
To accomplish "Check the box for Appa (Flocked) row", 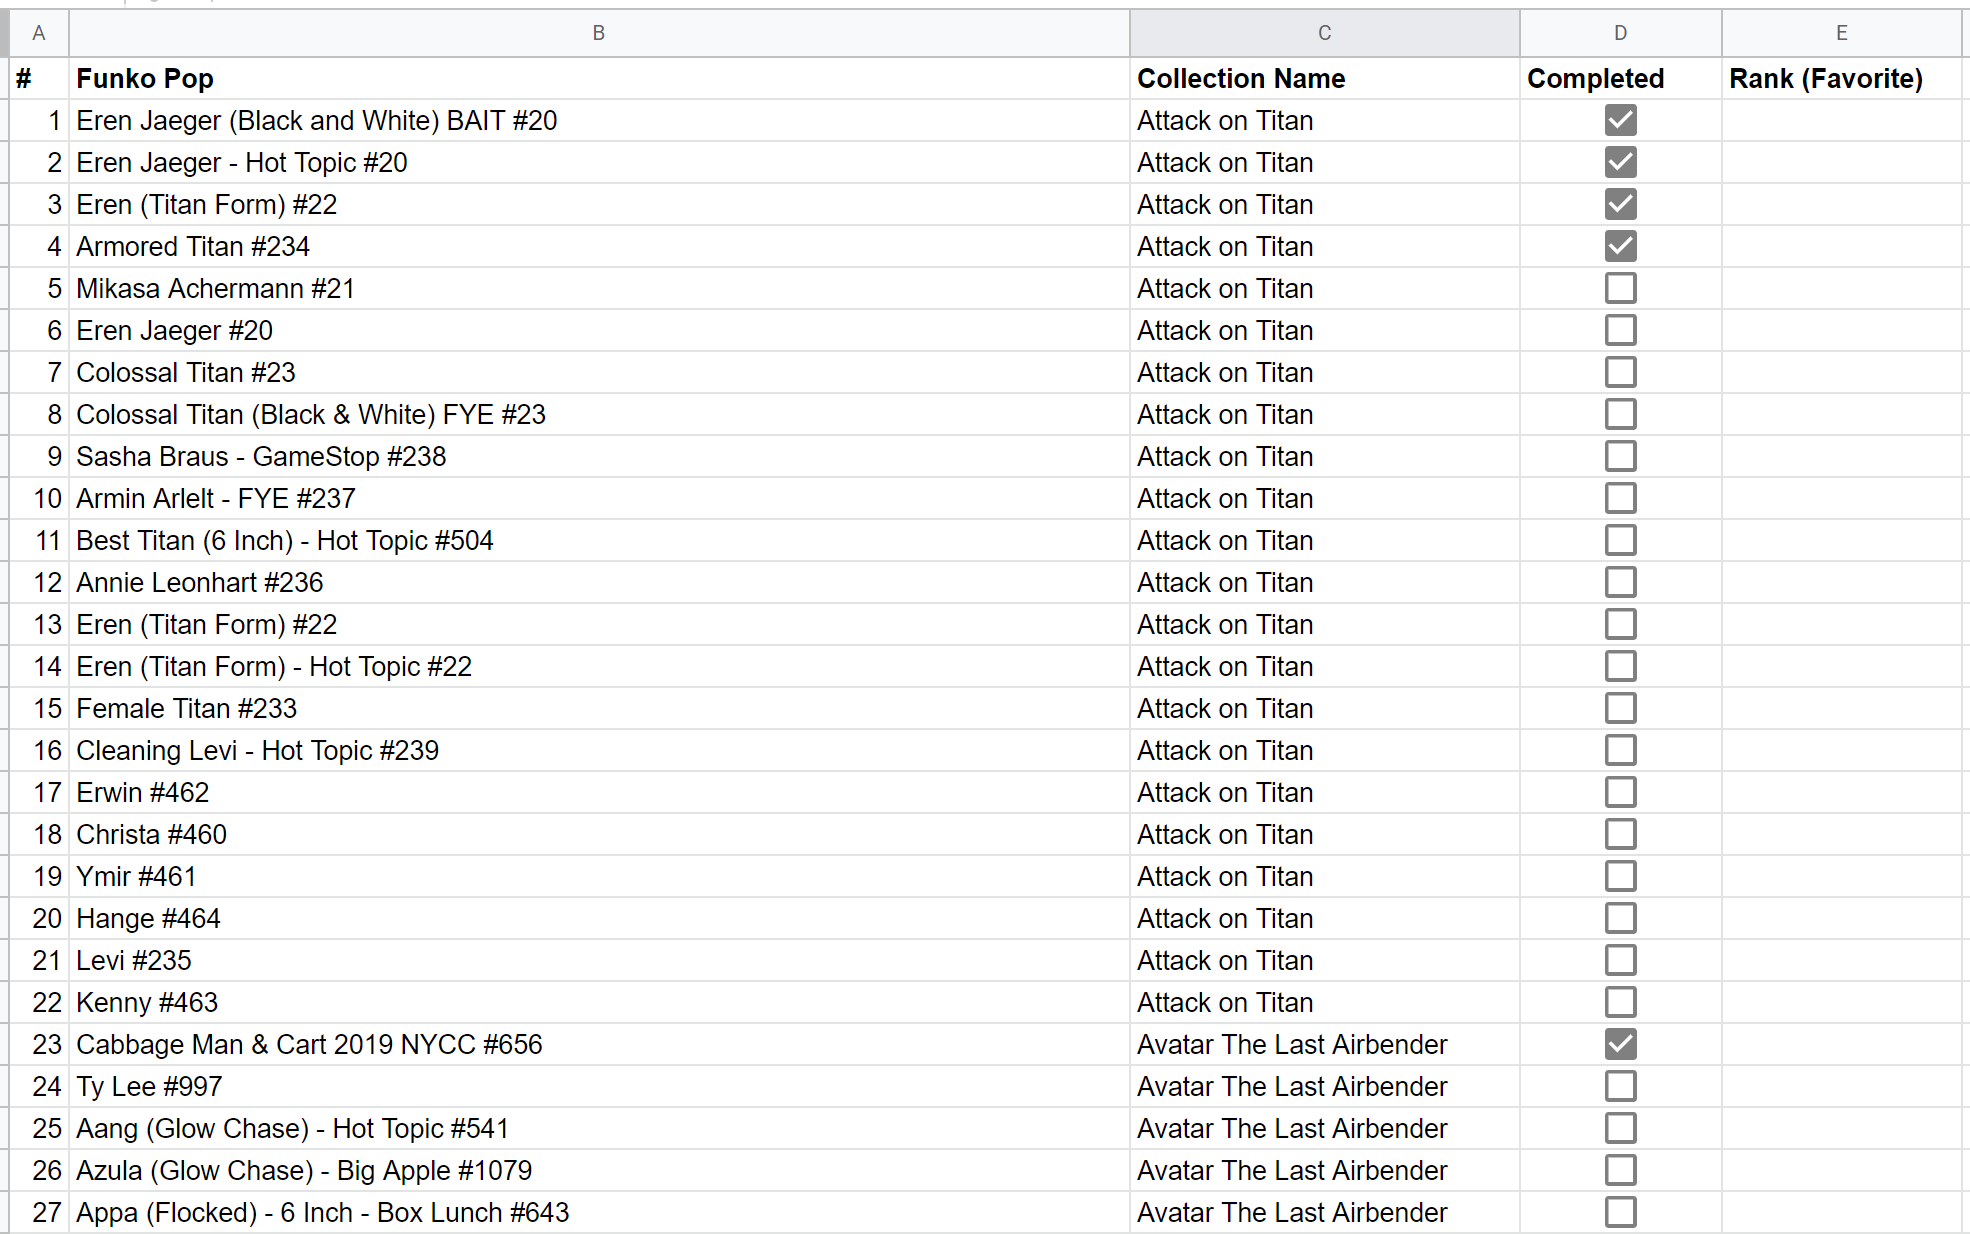I will (1620, 1212).
